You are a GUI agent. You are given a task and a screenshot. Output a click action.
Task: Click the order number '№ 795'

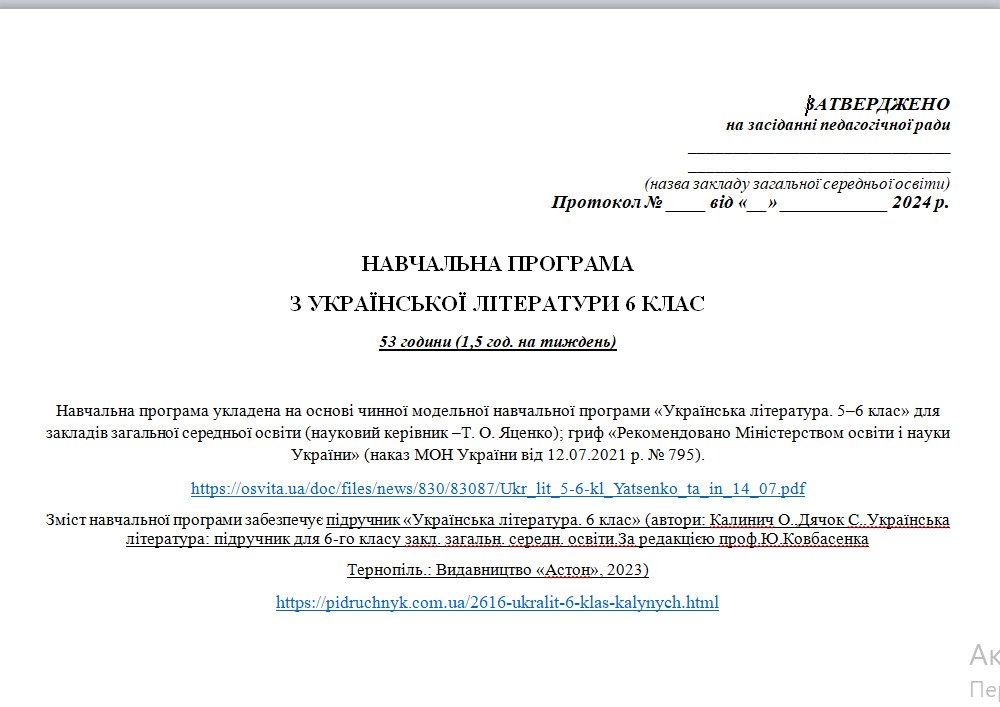[673, 455]
